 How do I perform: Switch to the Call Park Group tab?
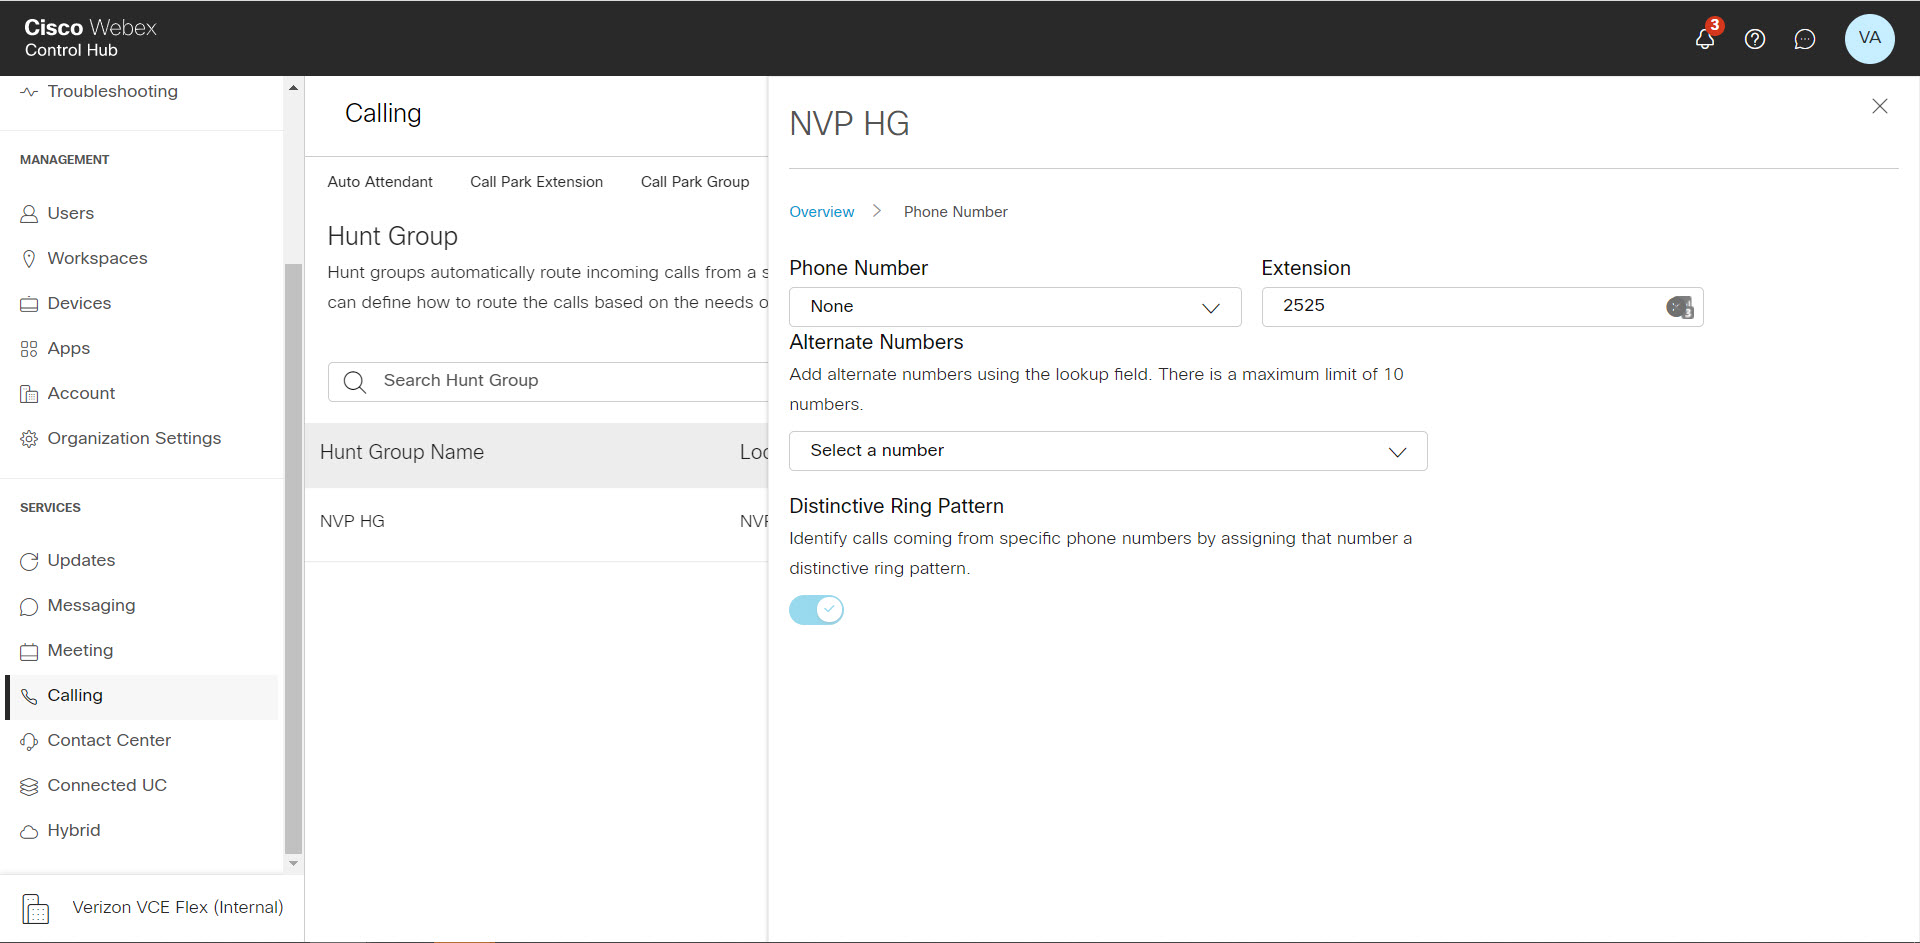coord(694,181)
